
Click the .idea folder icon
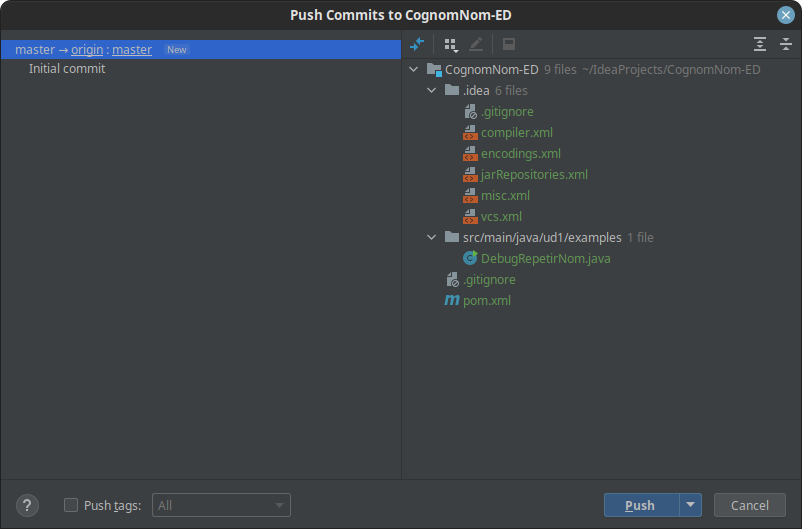tap(452, 90)
